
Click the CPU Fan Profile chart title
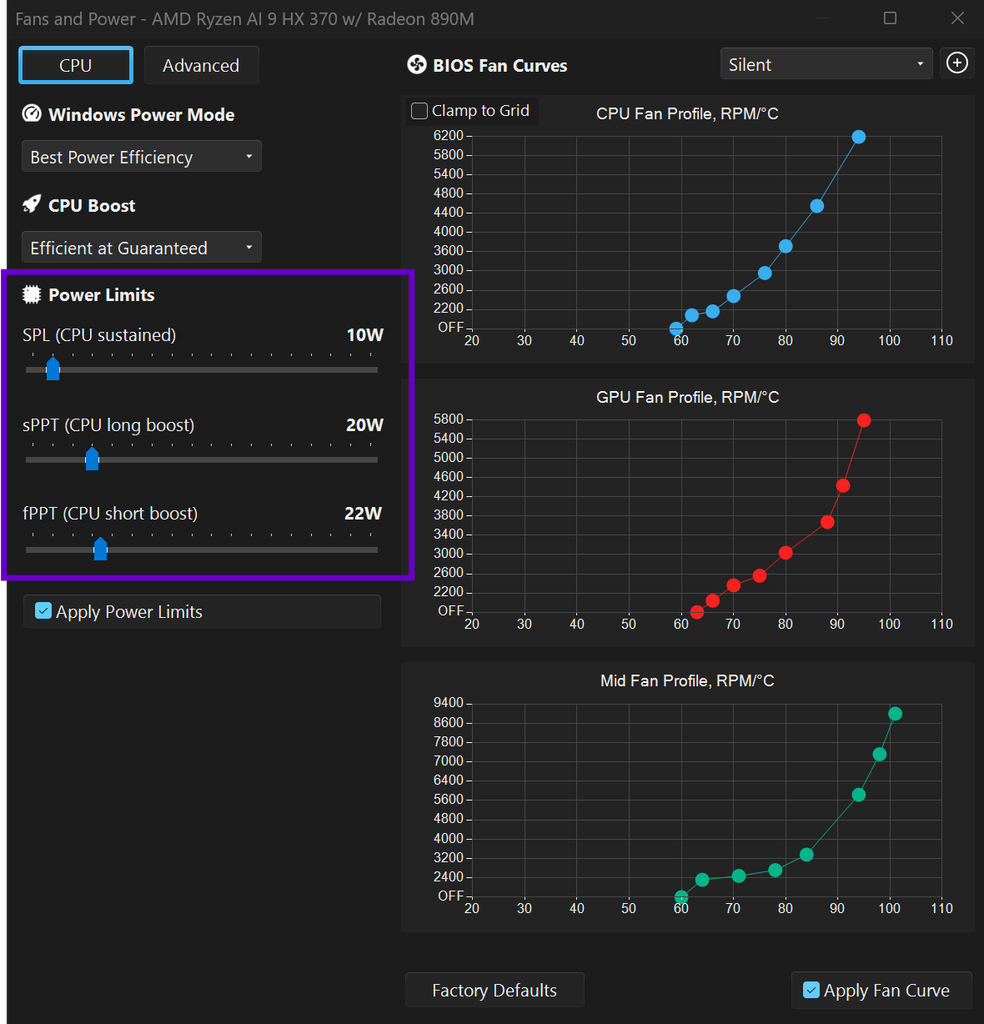(687, 114)
